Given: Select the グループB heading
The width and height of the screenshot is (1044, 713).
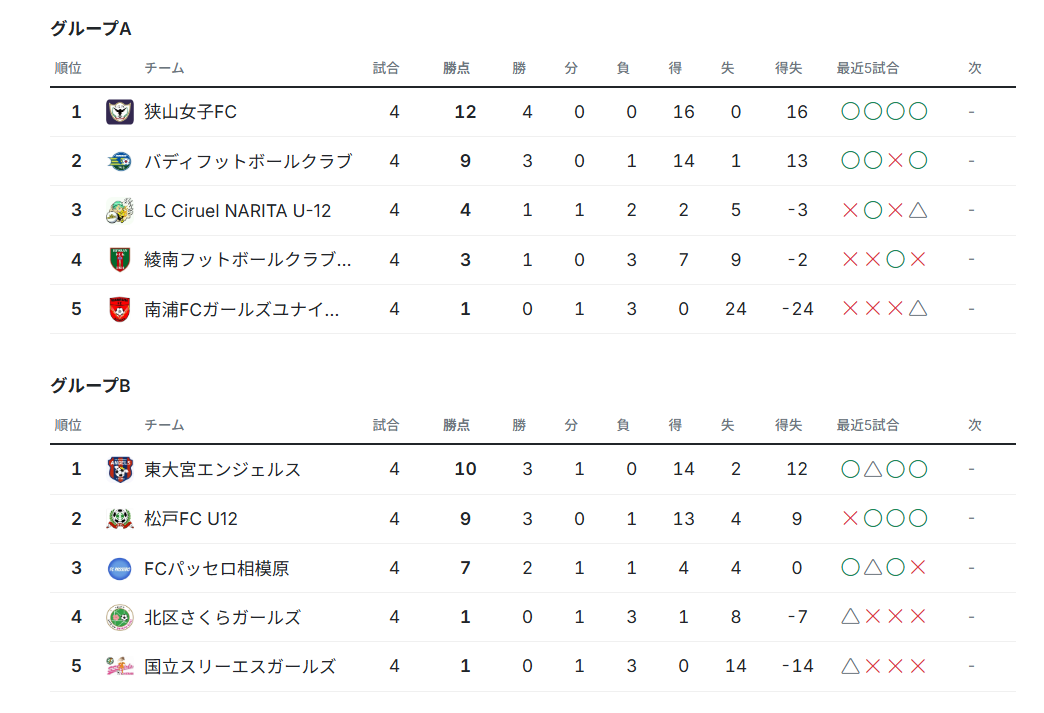Looking at the screenshot, I should (x=91, y=385).
